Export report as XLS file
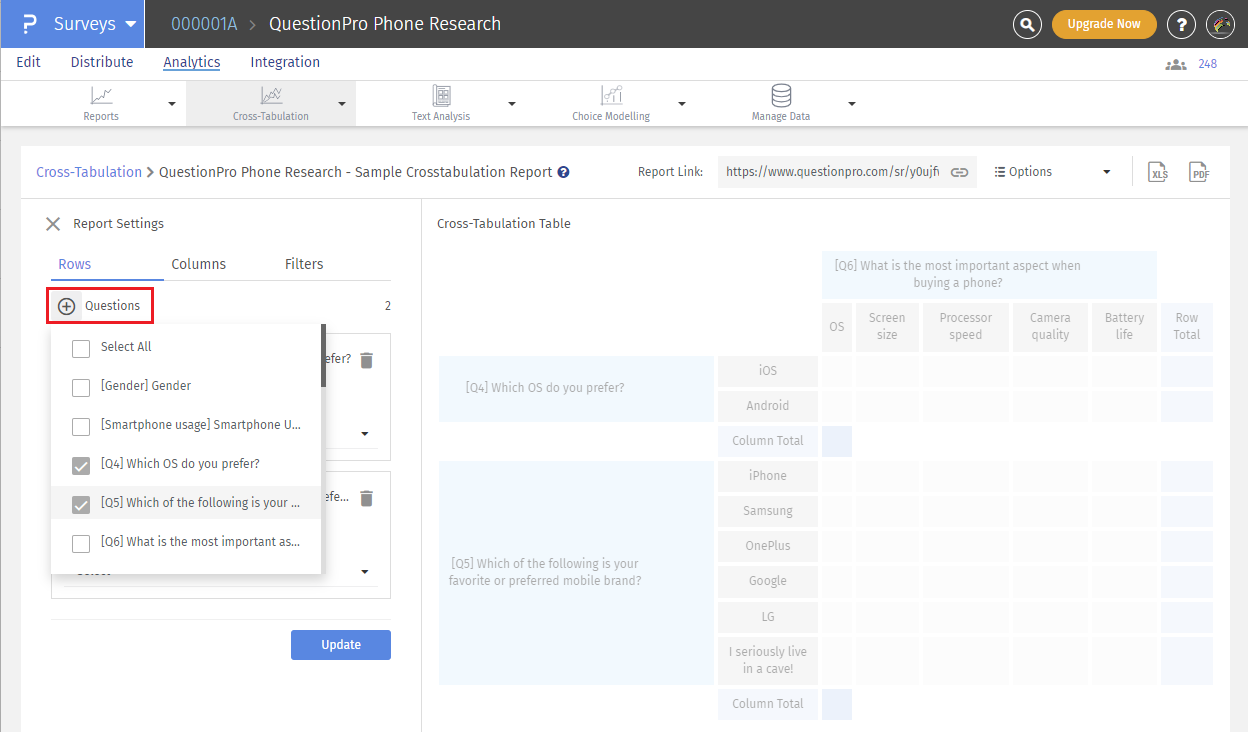 (1158, 172)
